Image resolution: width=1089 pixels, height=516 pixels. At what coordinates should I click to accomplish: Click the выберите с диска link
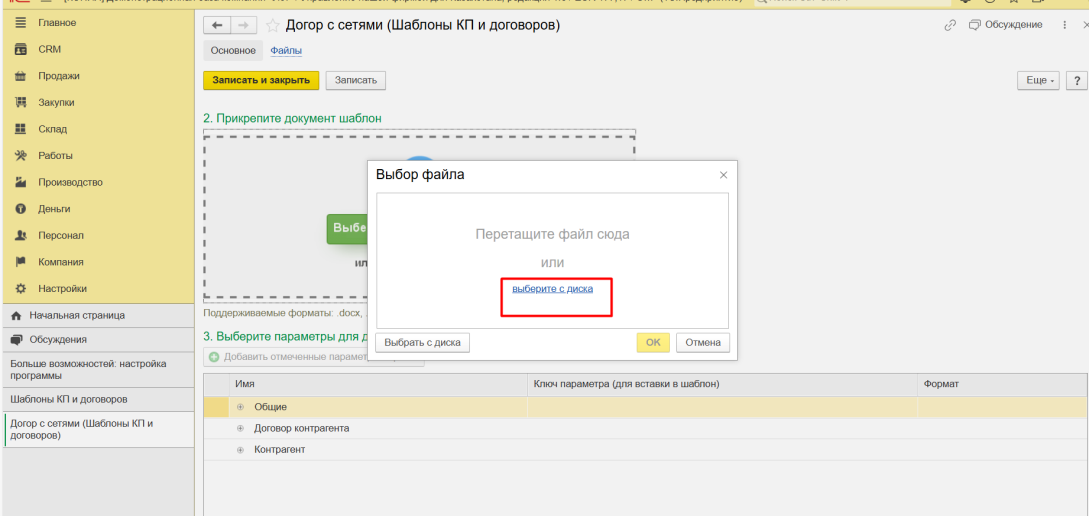click(552, 289)
